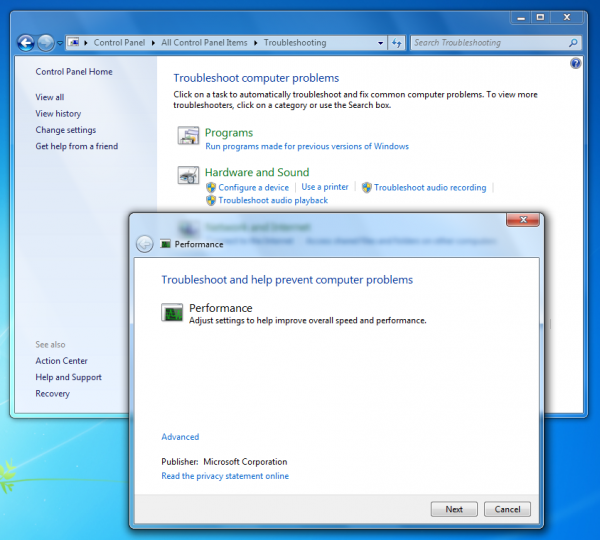Click the Control Panel icon in address bar

(x=74, y=42)
